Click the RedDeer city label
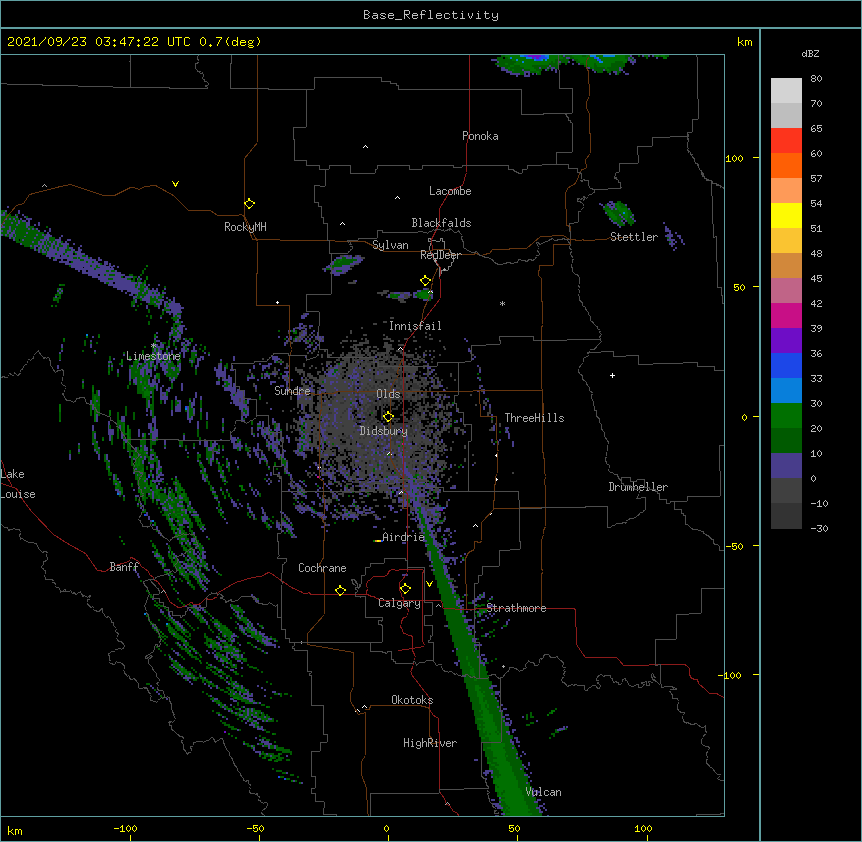Viewport: 862px width, 842px height. [x=440, y=255]
